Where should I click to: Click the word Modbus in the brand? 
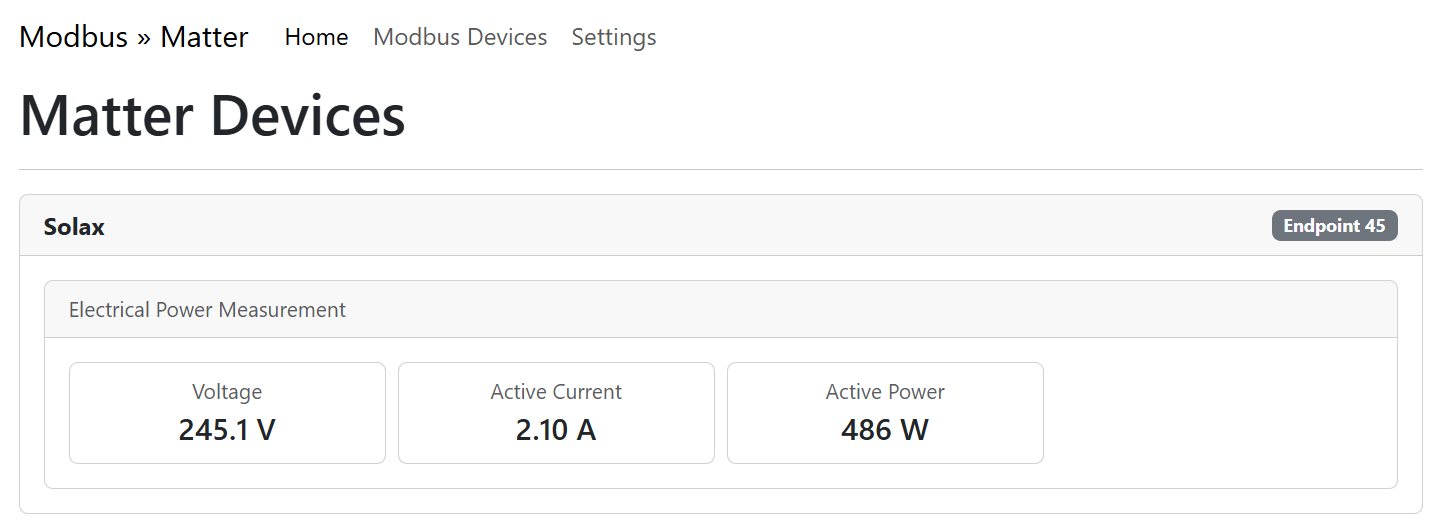pyautogui.click(x=74, y=37)
